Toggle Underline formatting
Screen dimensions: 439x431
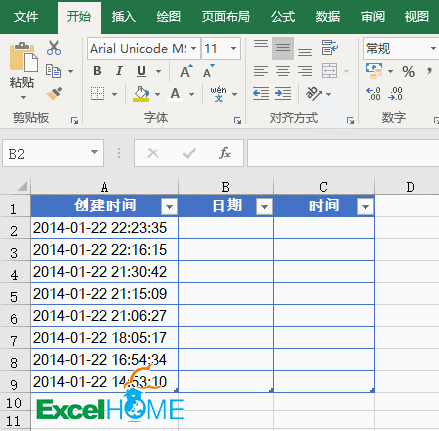(141, 71)
